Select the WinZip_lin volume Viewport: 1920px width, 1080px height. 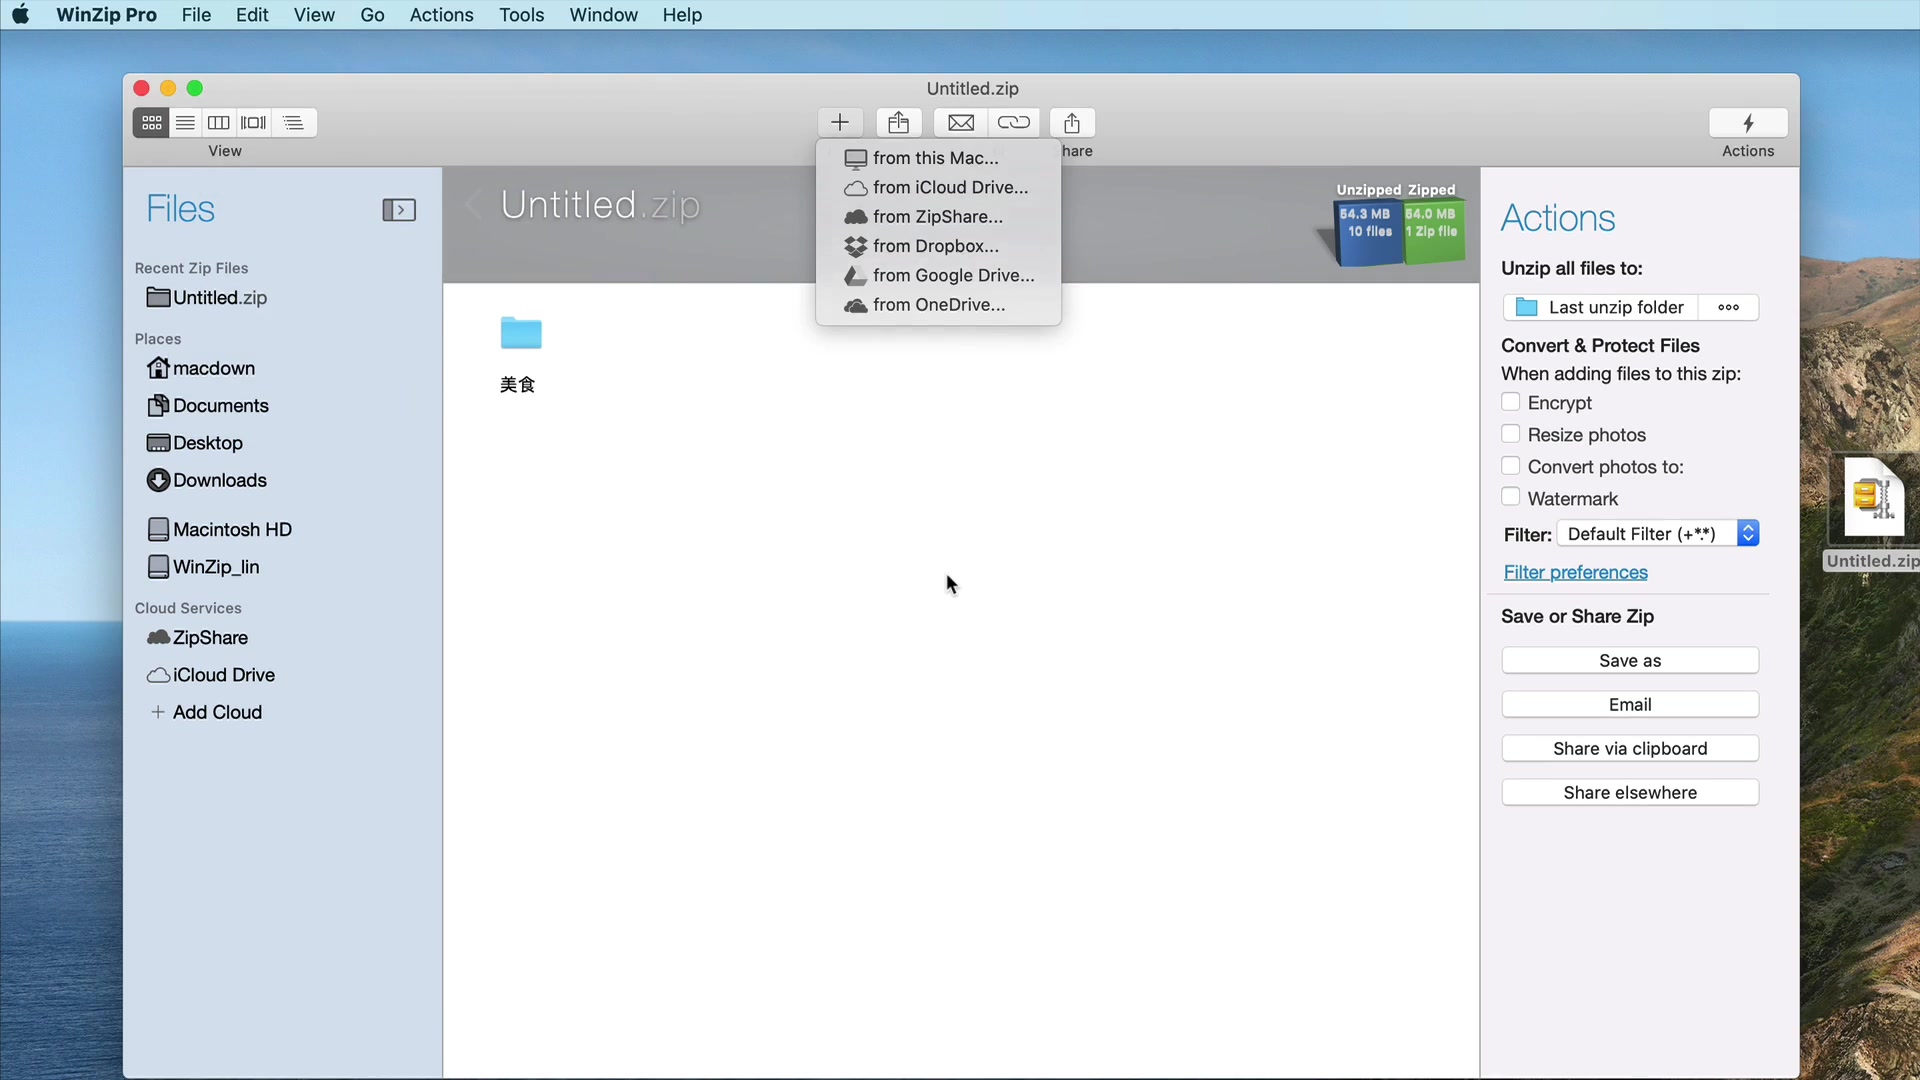click(203, 567)
